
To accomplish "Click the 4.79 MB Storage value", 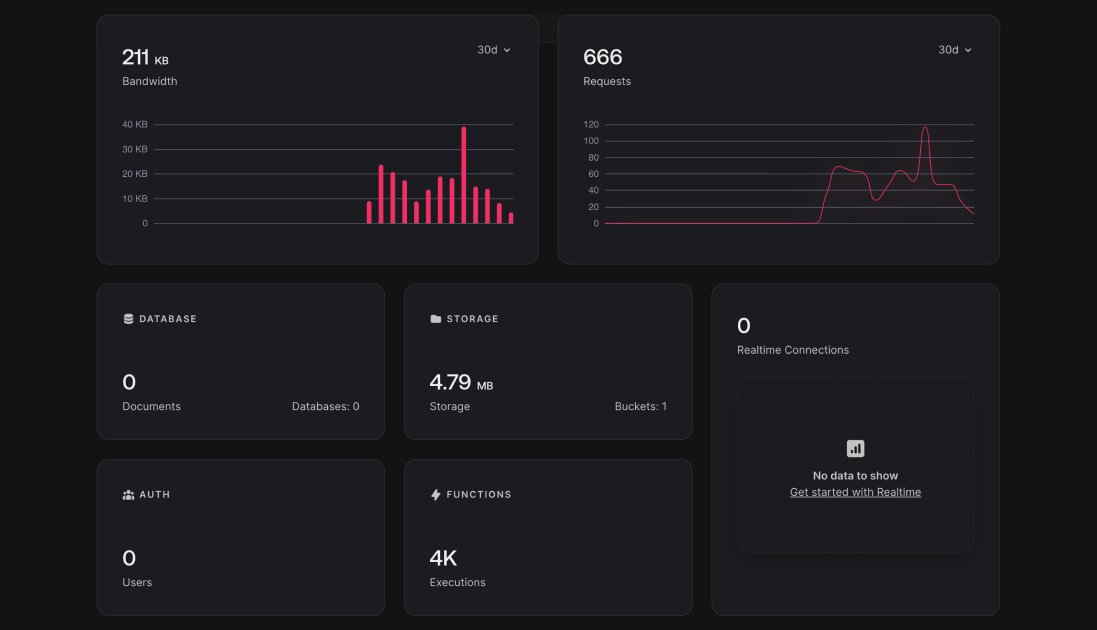I will click(x=460, y=382).
